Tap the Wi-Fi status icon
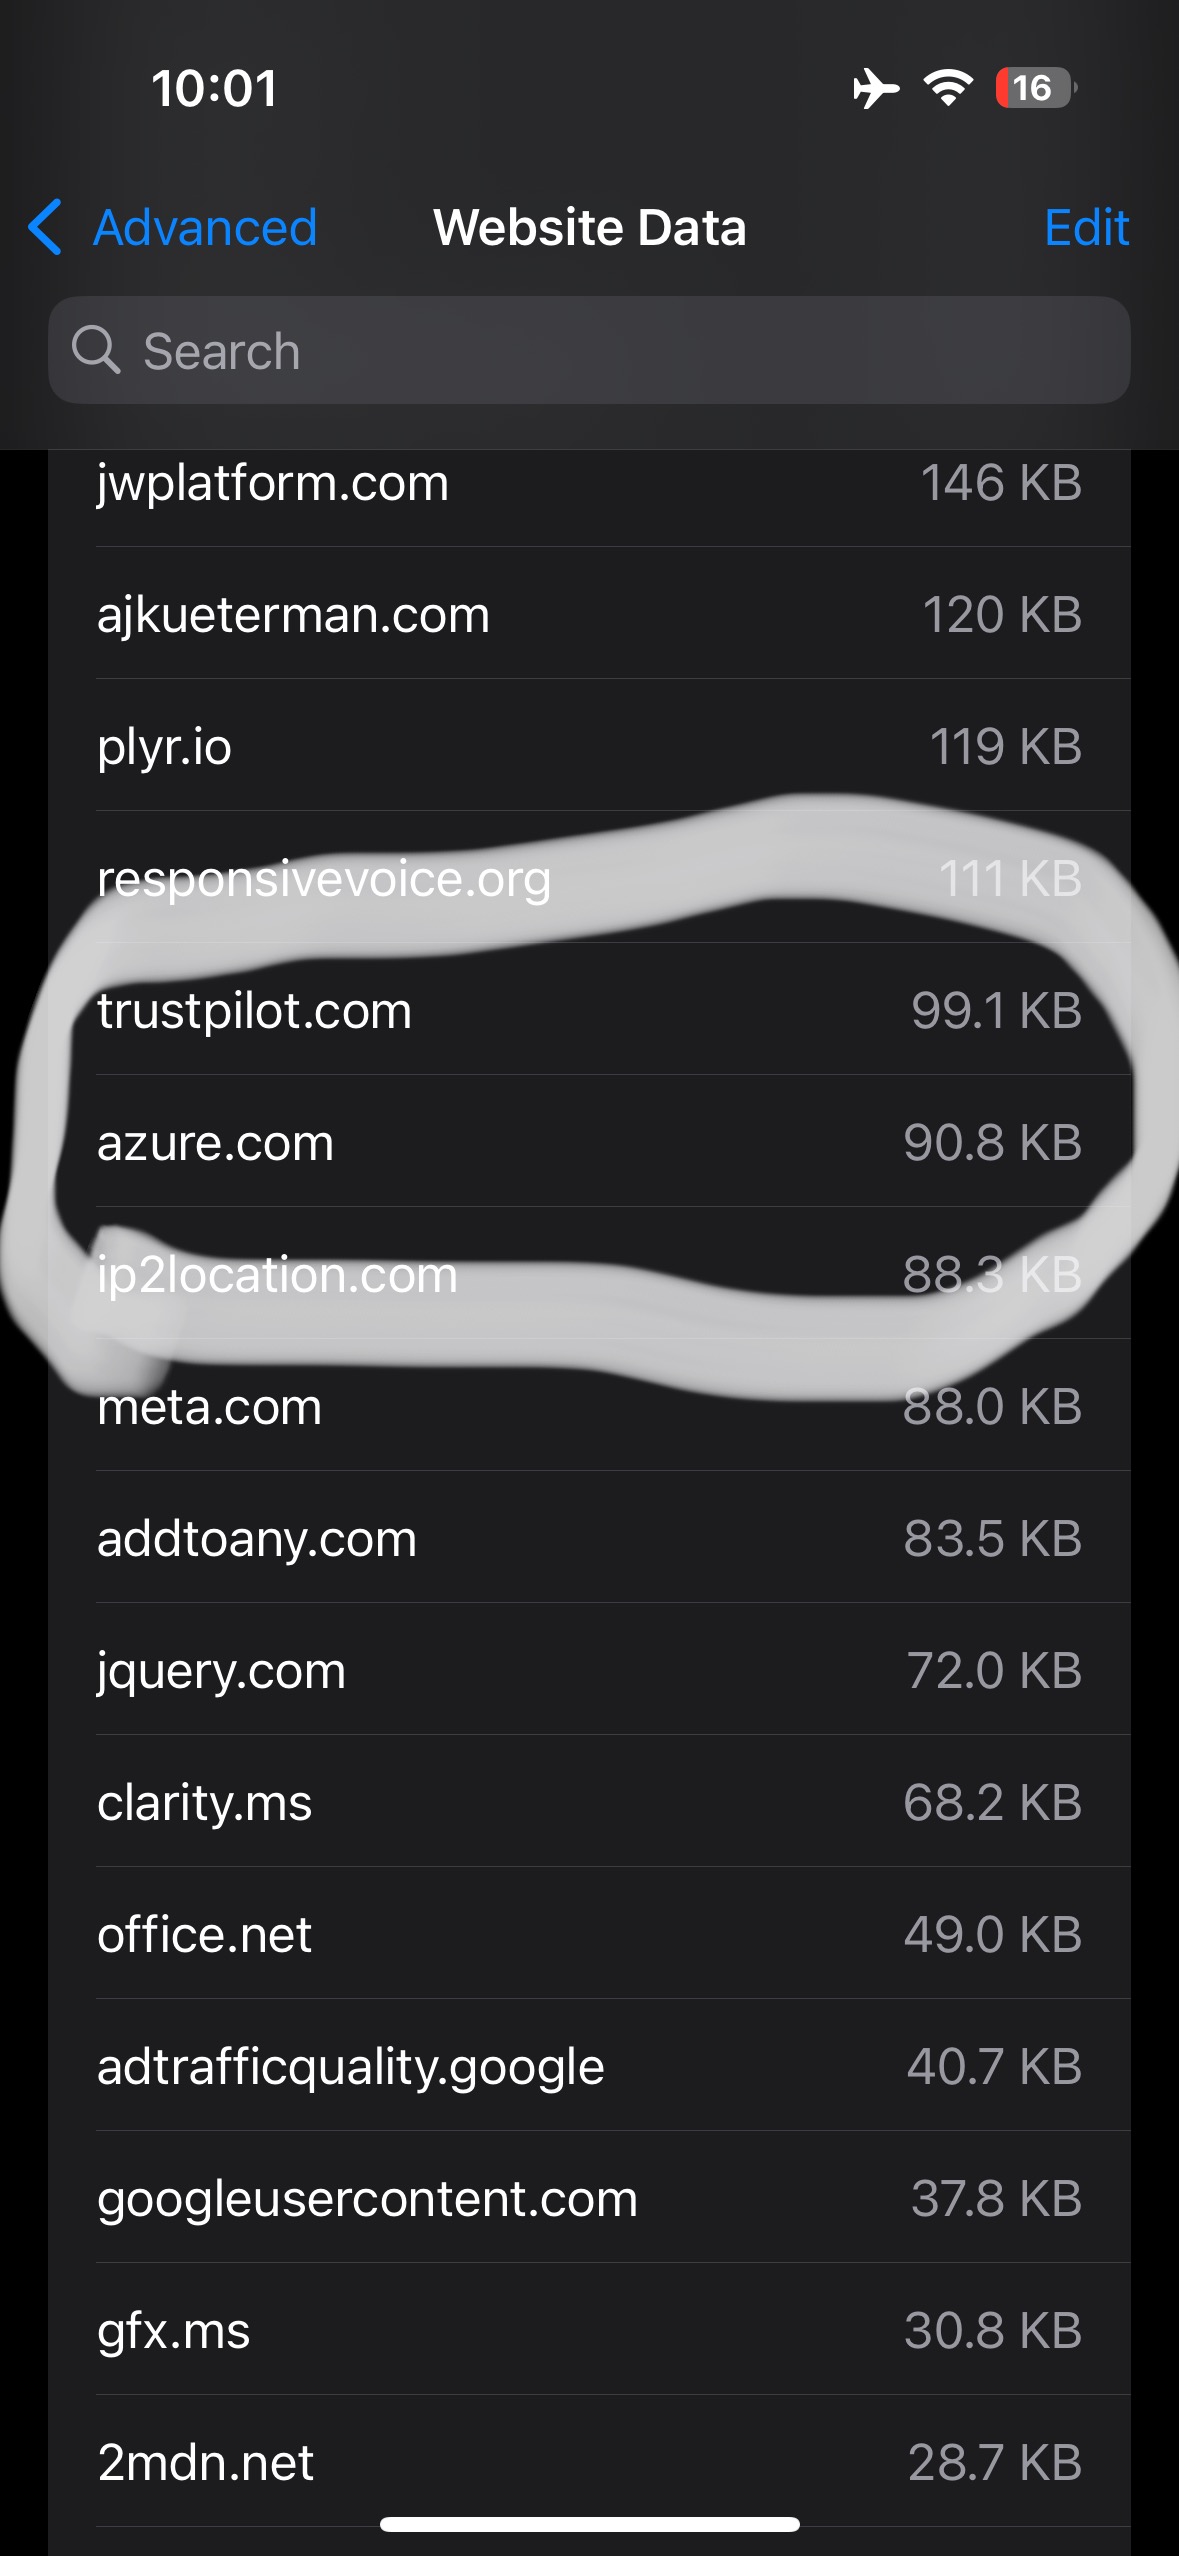The height and width of the screenshot is (2556, 1179). pos(948,88)
